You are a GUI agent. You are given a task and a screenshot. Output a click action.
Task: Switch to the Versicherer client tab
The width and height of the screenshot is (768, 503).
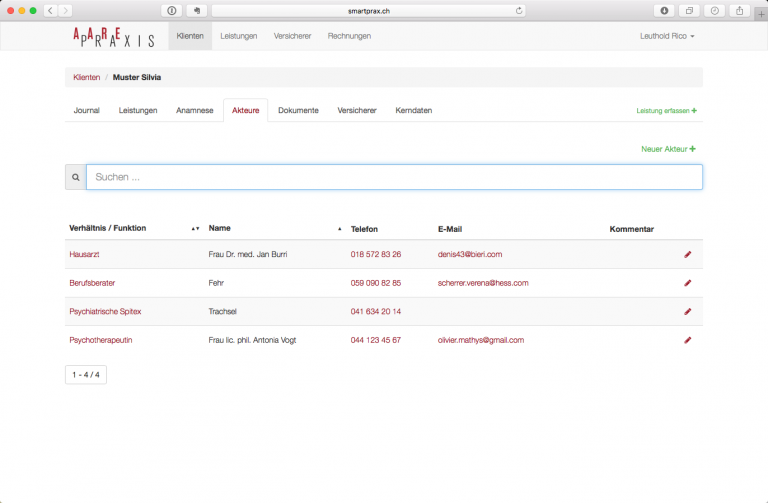coord(357,110)
